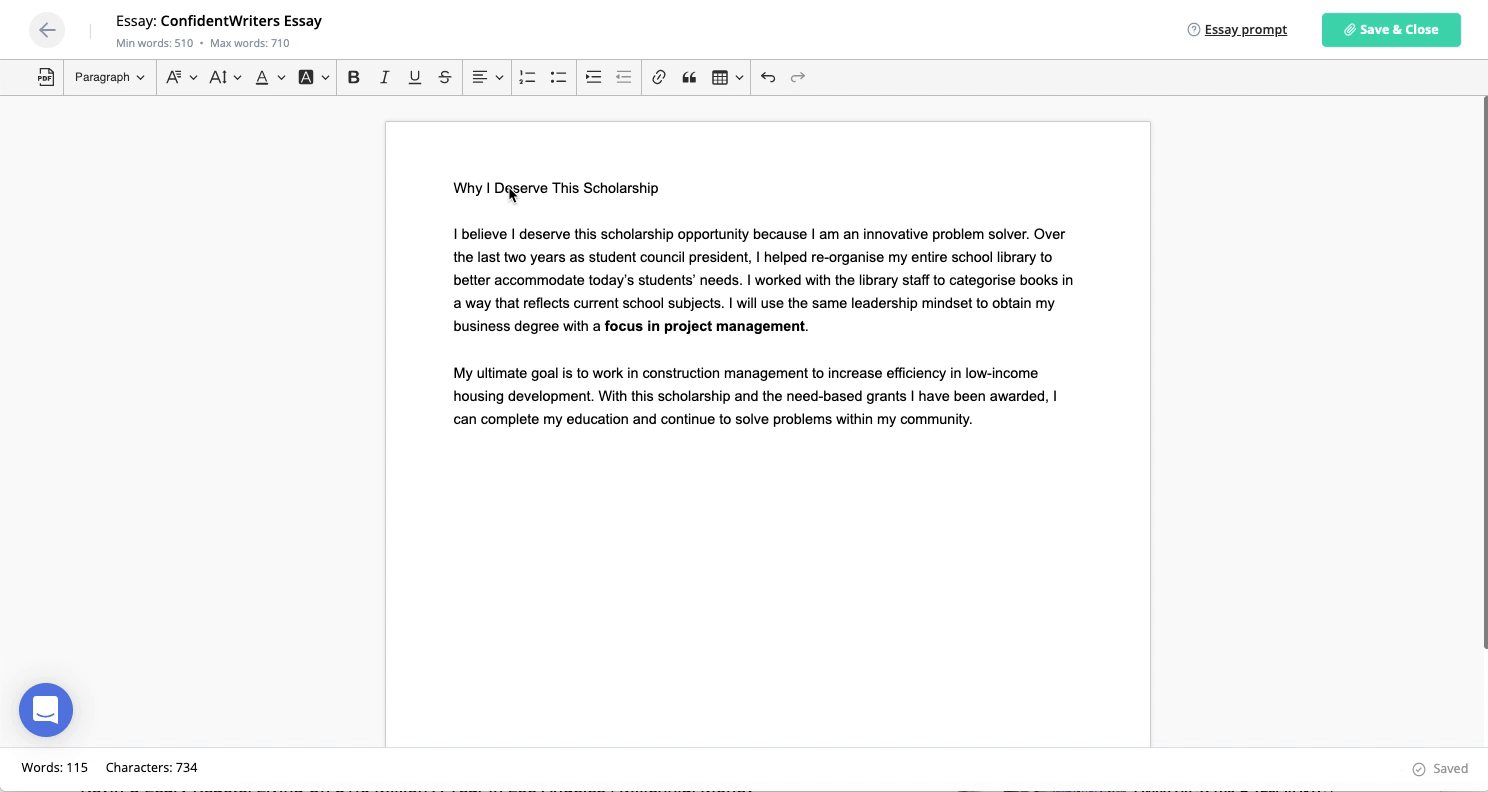1488x792 pixels.
Task: Toggle strikethrough formatting
Action: click(x=445, y=77)
